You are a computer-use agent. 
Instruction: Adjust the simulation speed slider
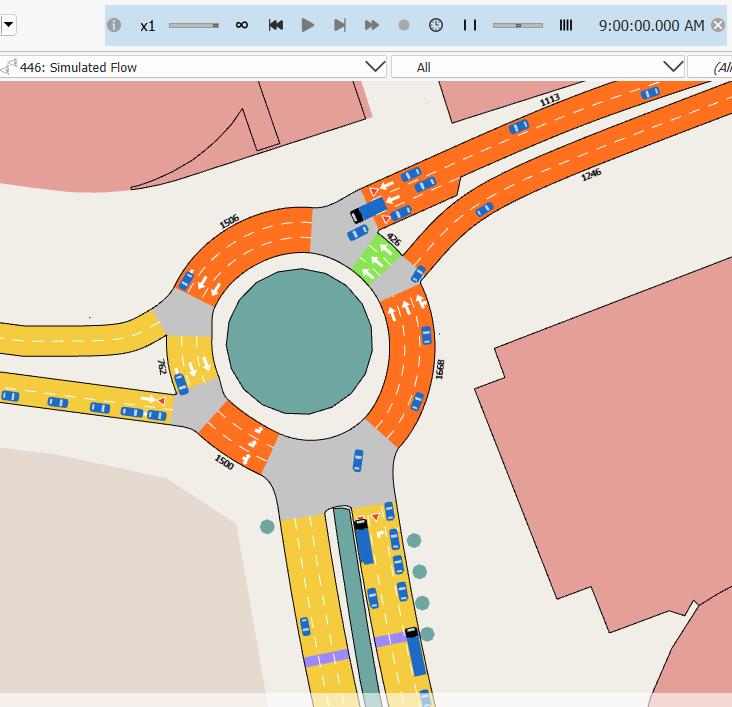[x=194, y=25]
